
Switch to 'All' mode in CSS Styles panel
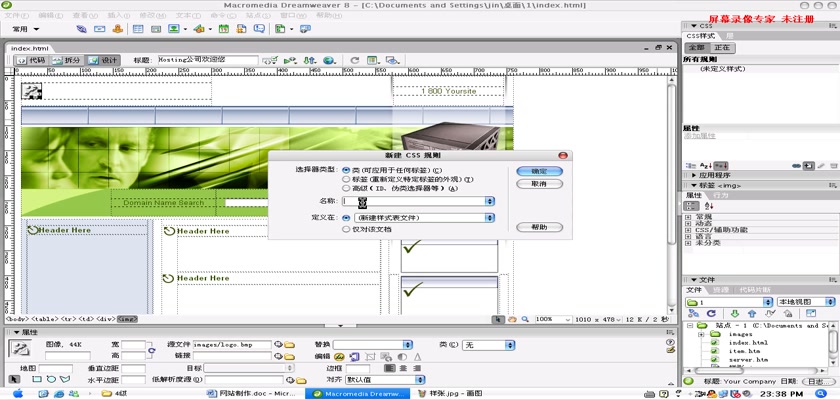coord(696,48)
